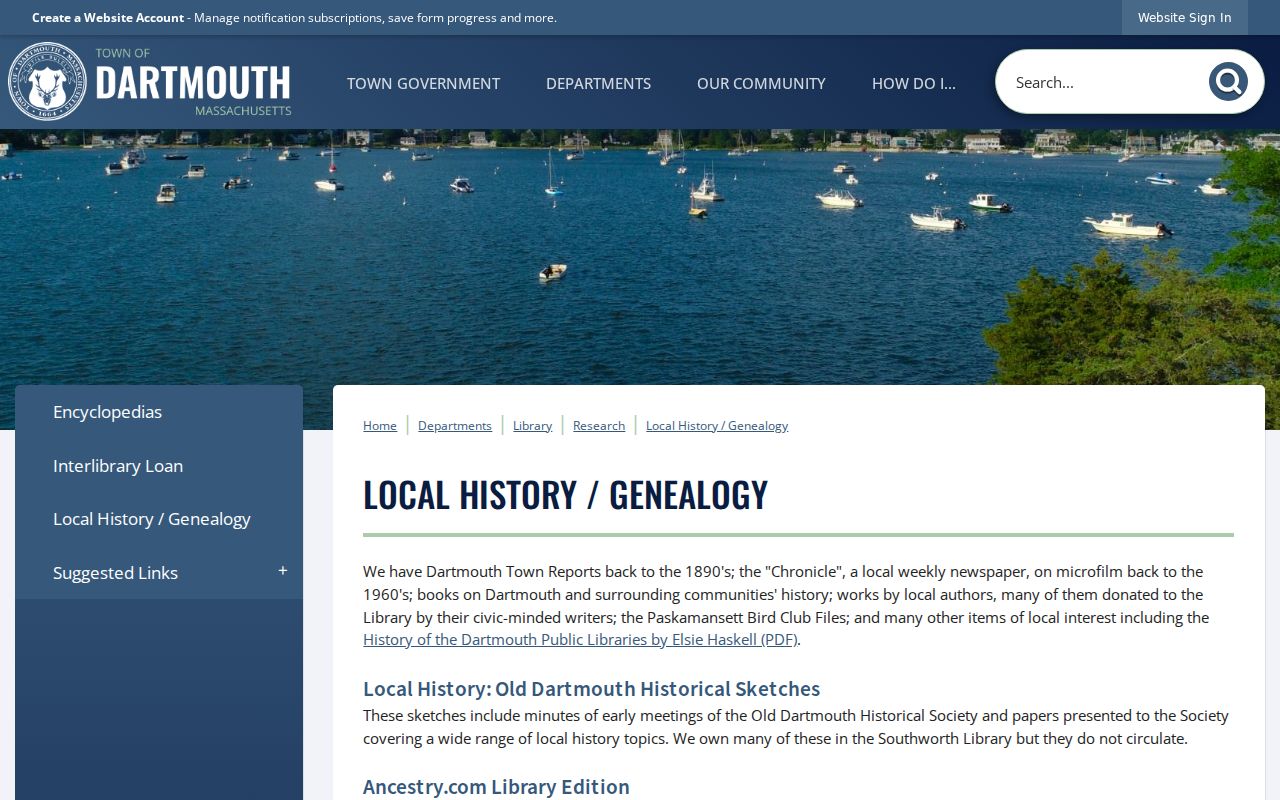Image resolution: width=1280 pixels, height=800 pixels.
Task: Go to Home breadcrumb link
Action: click(380, 425)
